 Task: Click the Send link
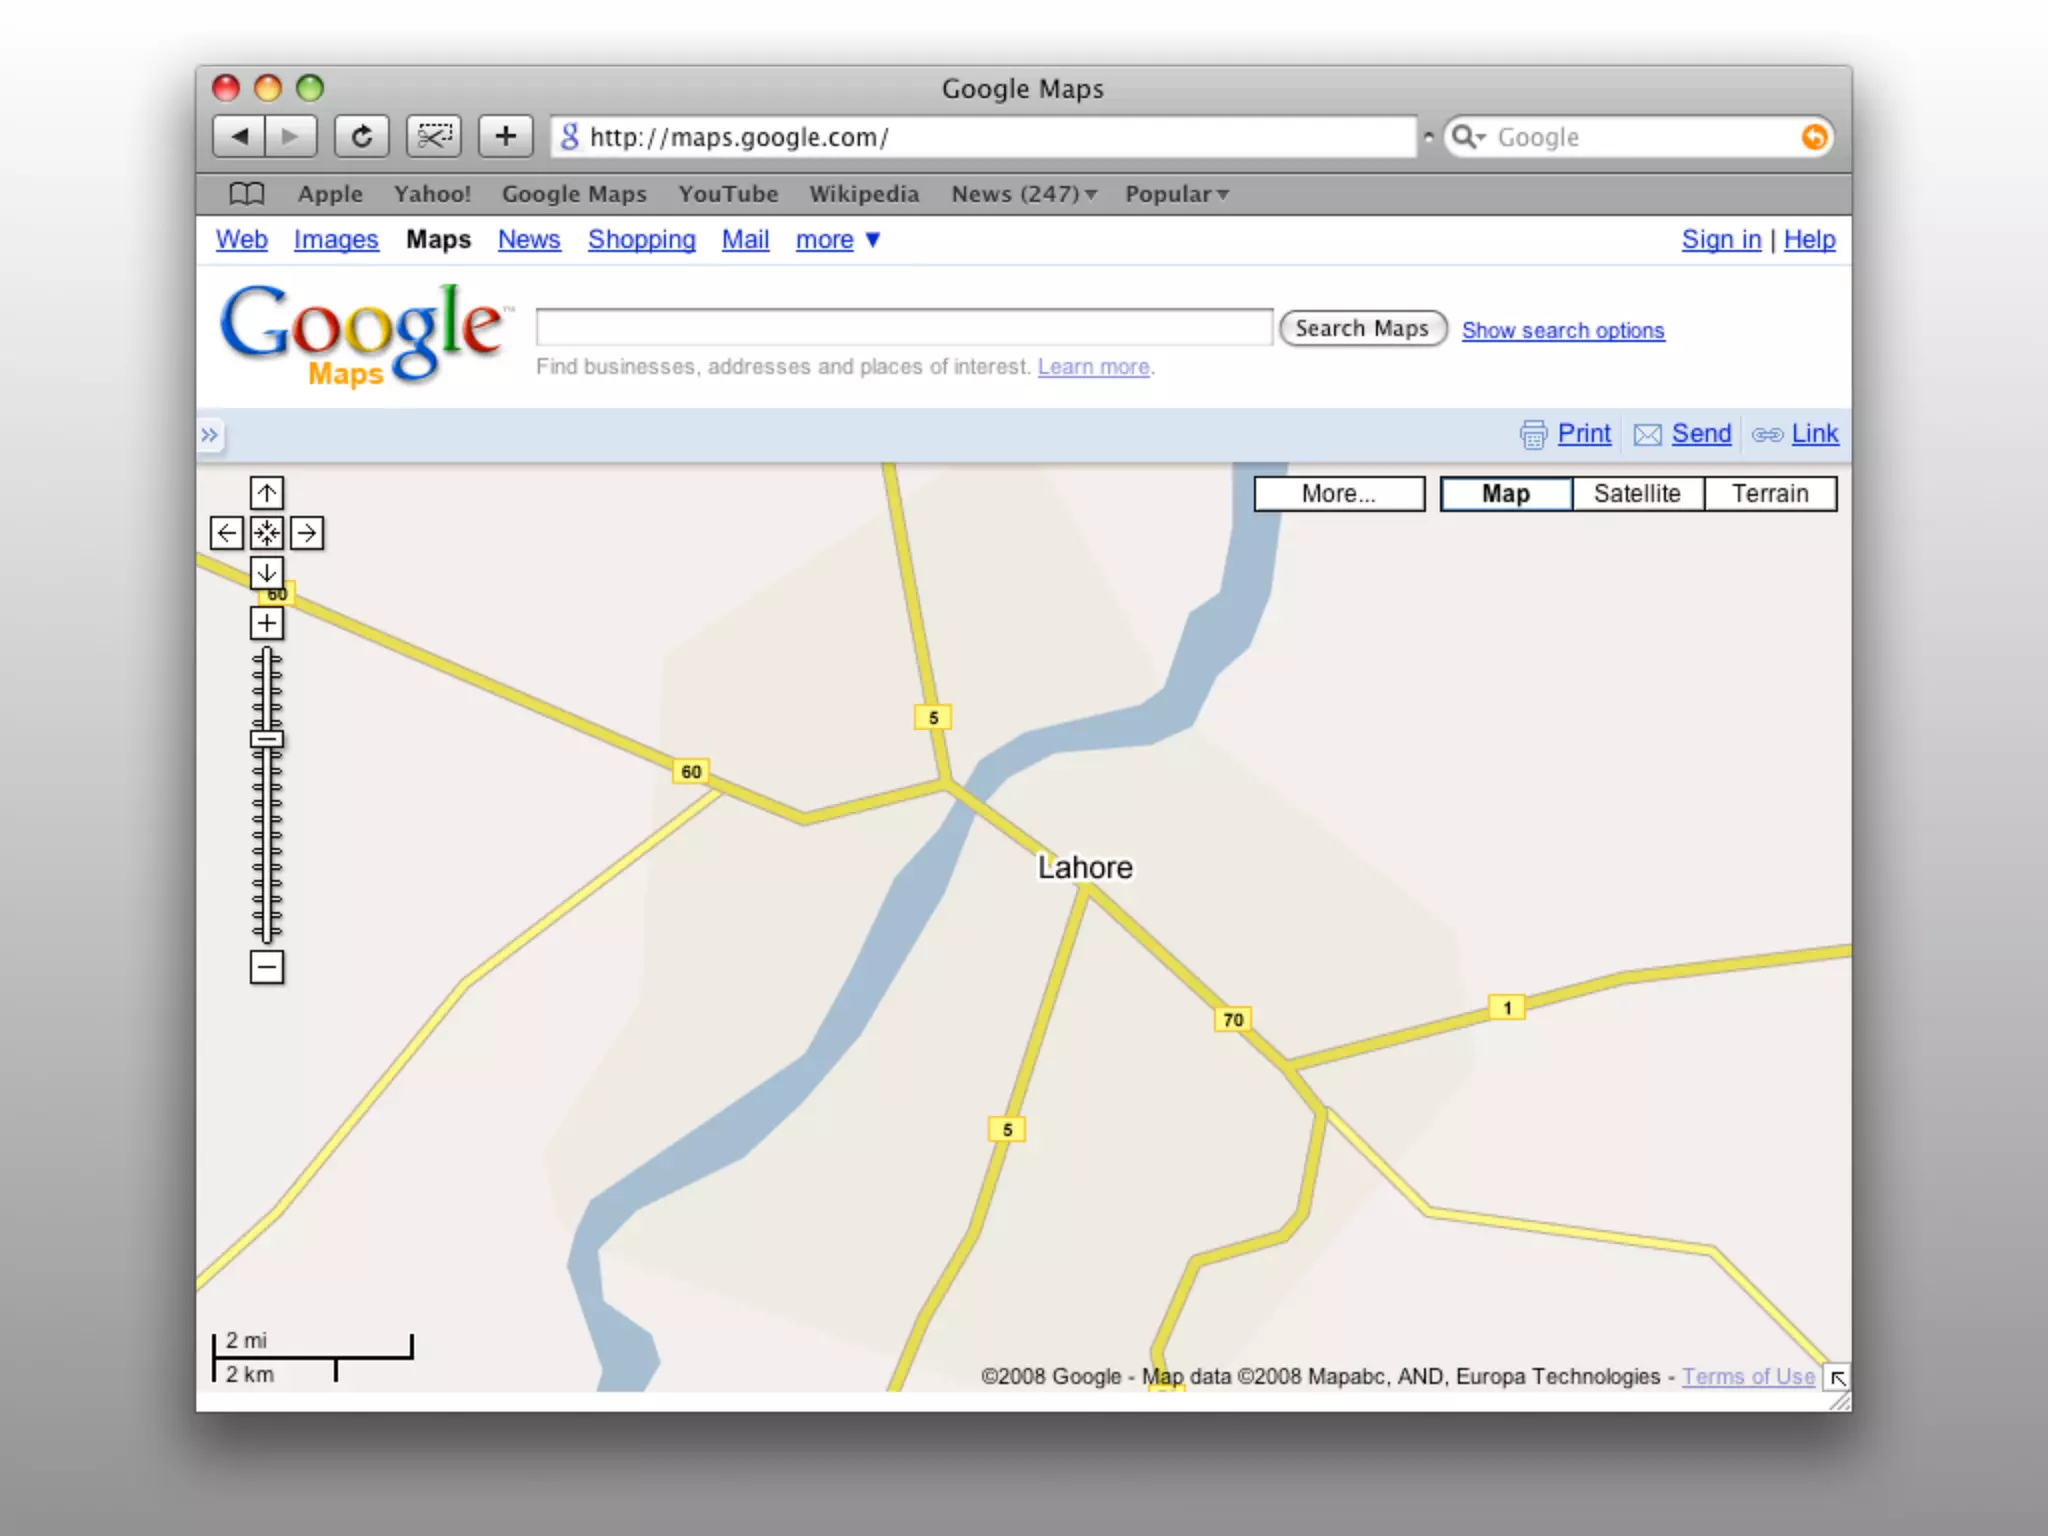coord(1701,434)
